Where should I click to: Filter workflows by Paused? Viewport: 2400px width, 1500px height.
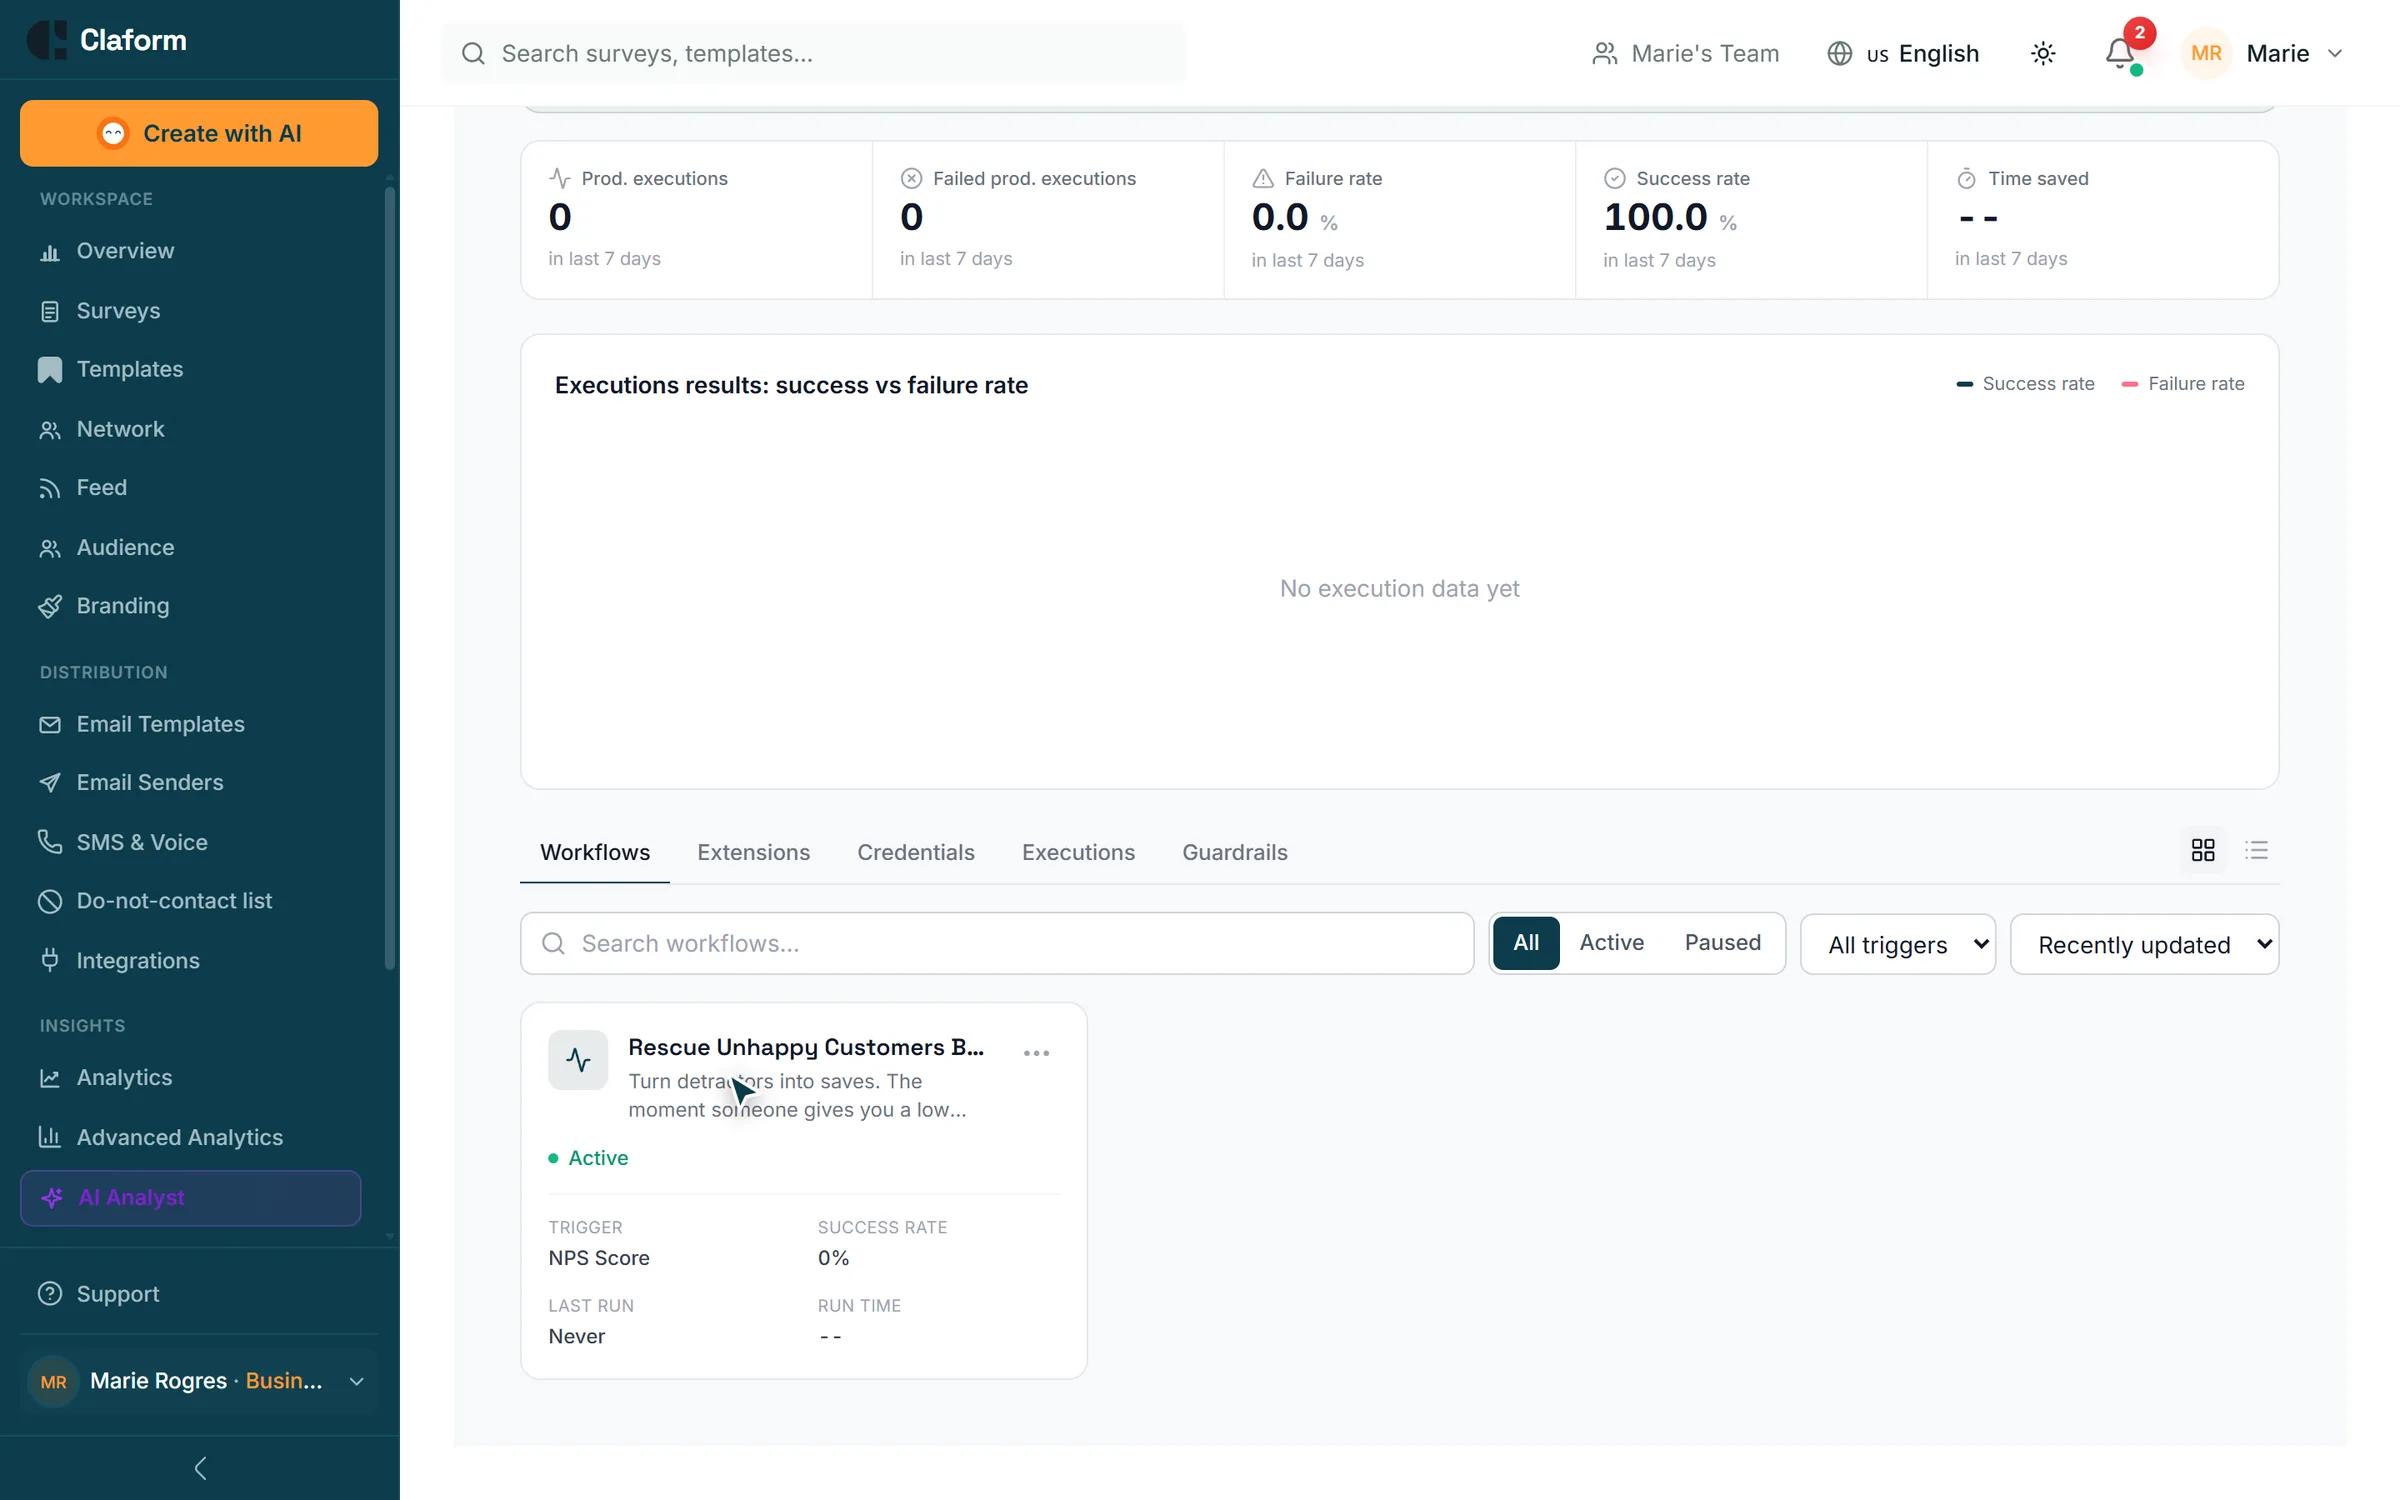[1722, 943]
